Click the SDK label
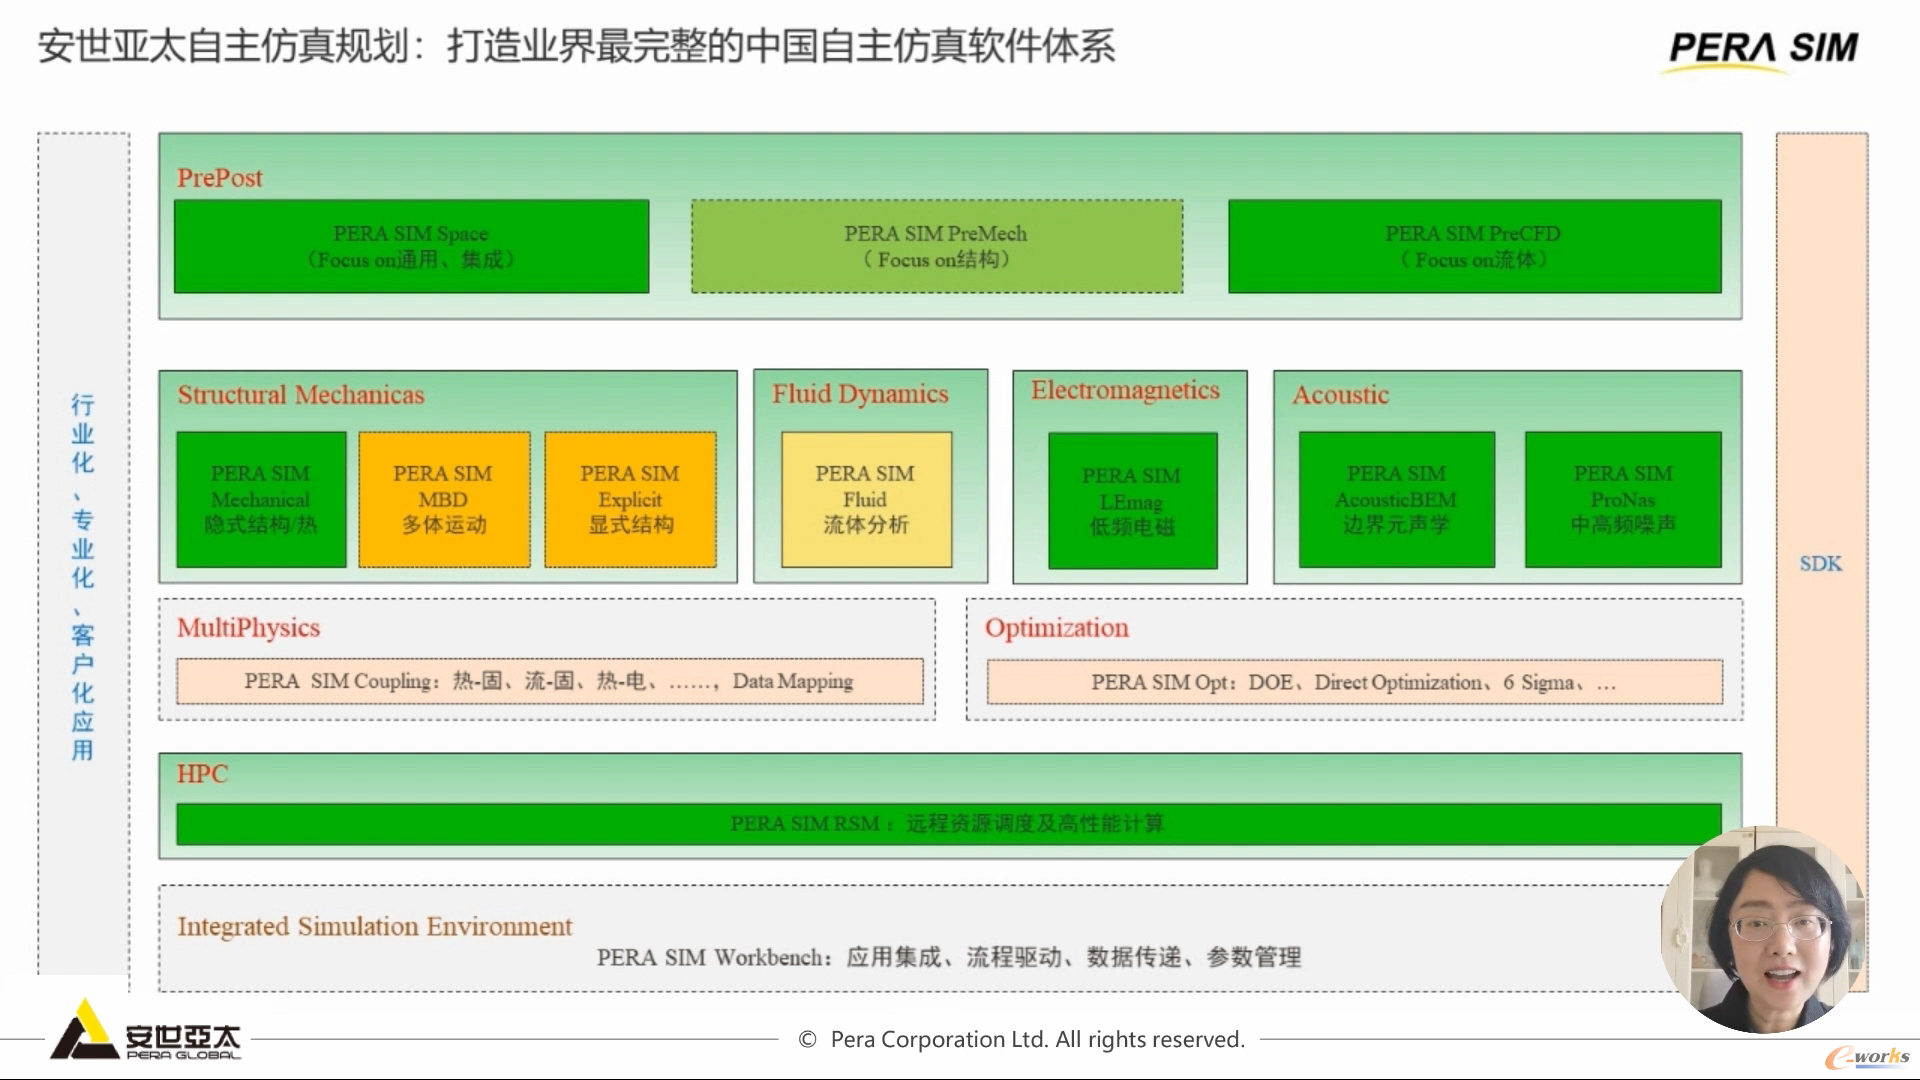1920x1080 pixels. 1821,563
